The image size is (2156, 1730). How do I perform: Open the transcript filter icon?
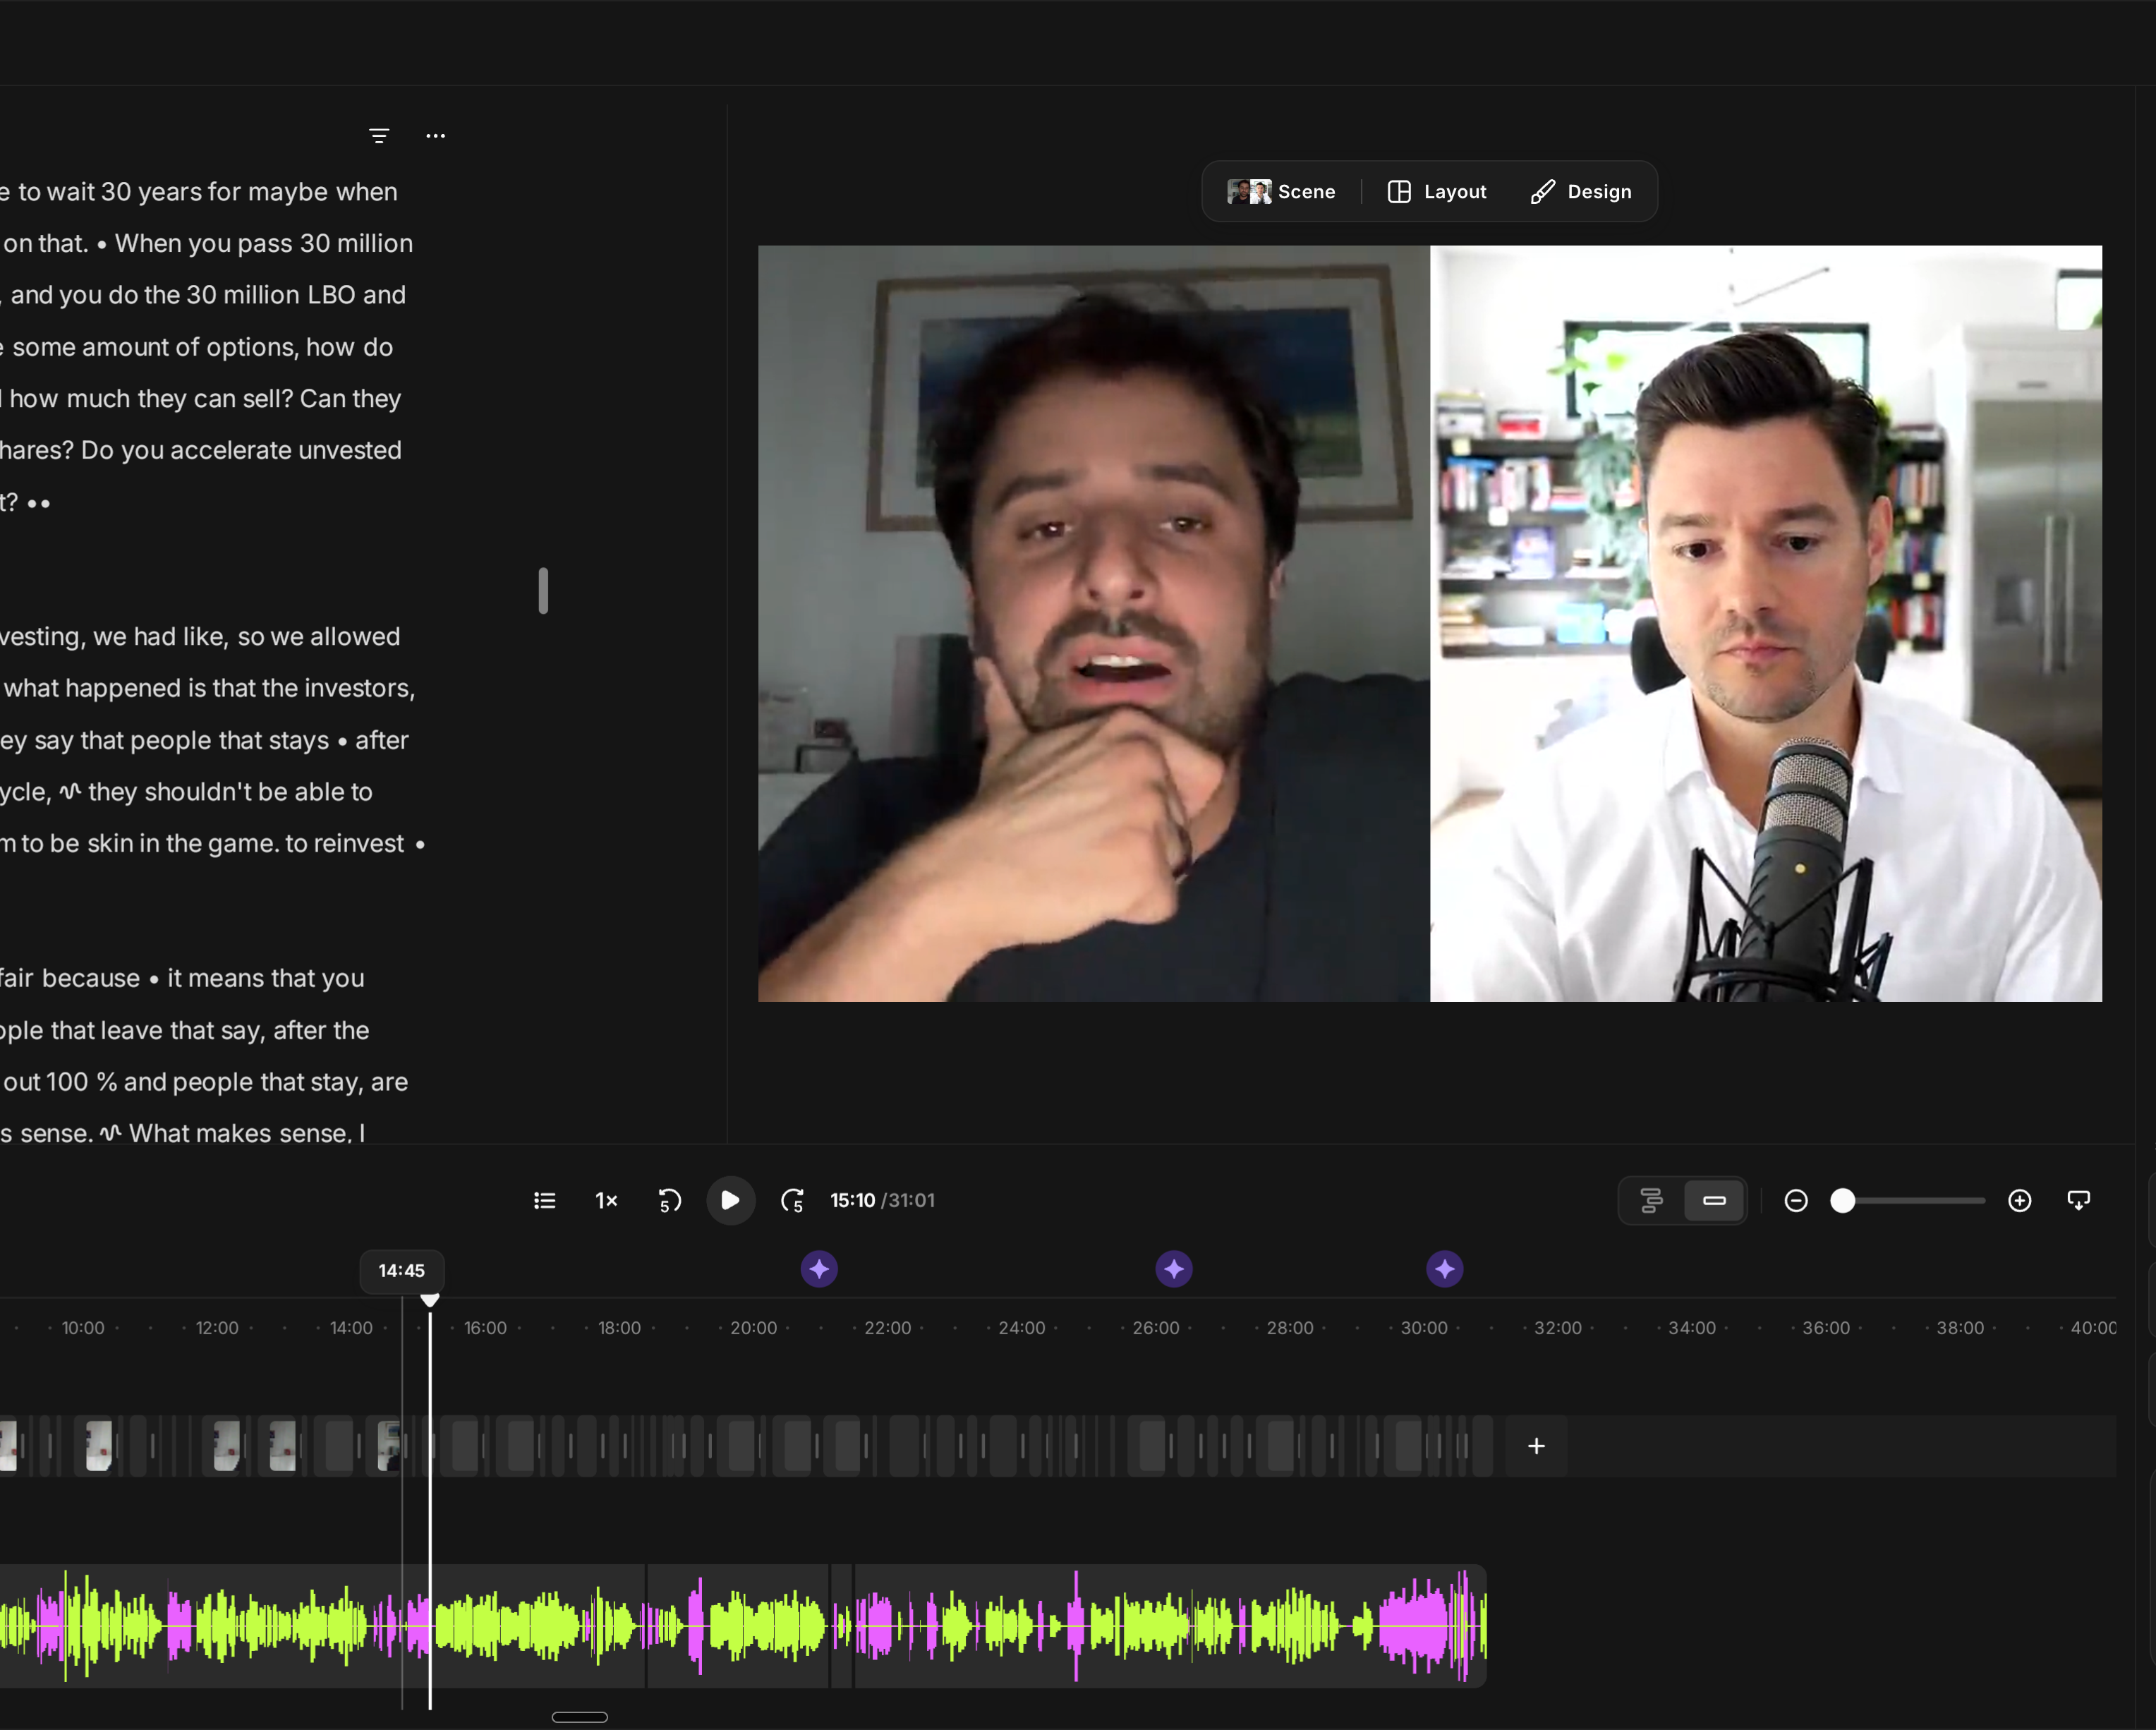click(x=379, y=136)
